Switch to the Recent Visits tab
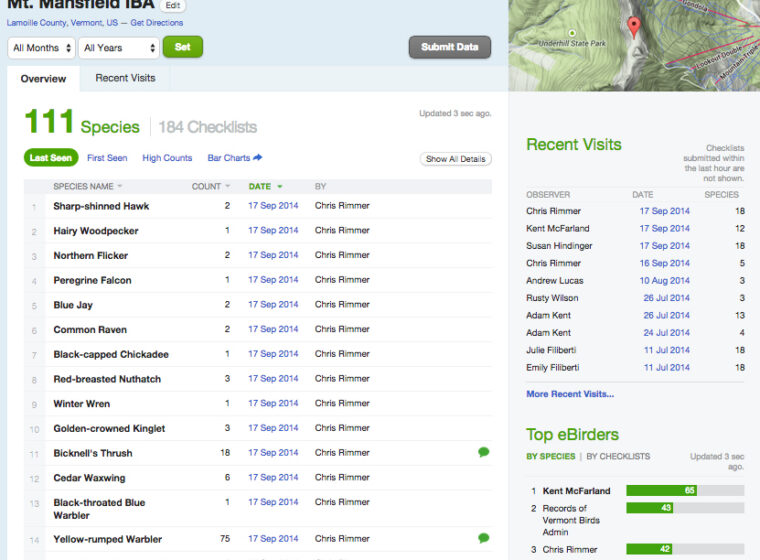The image size is (760, 560). pyautogui.click(x=125, y=78)
